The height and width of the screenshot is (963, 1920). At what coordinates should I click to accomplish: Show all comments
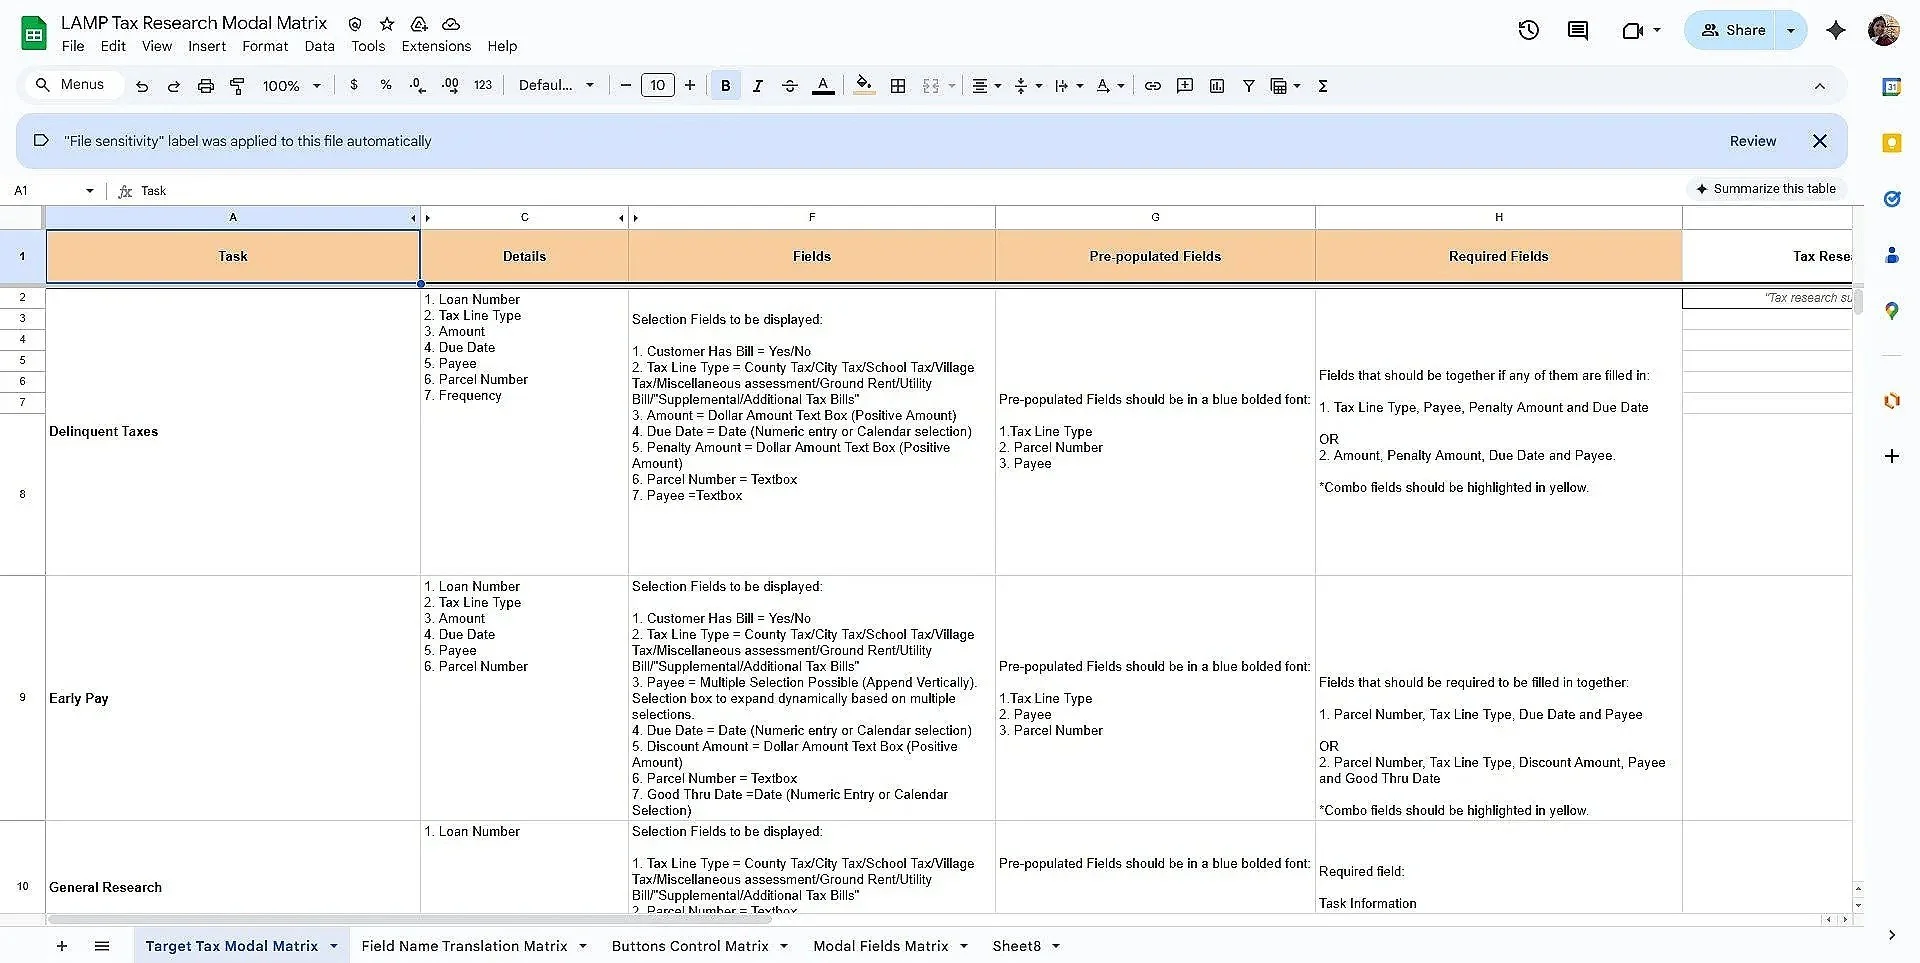[x=1578, y=30]
